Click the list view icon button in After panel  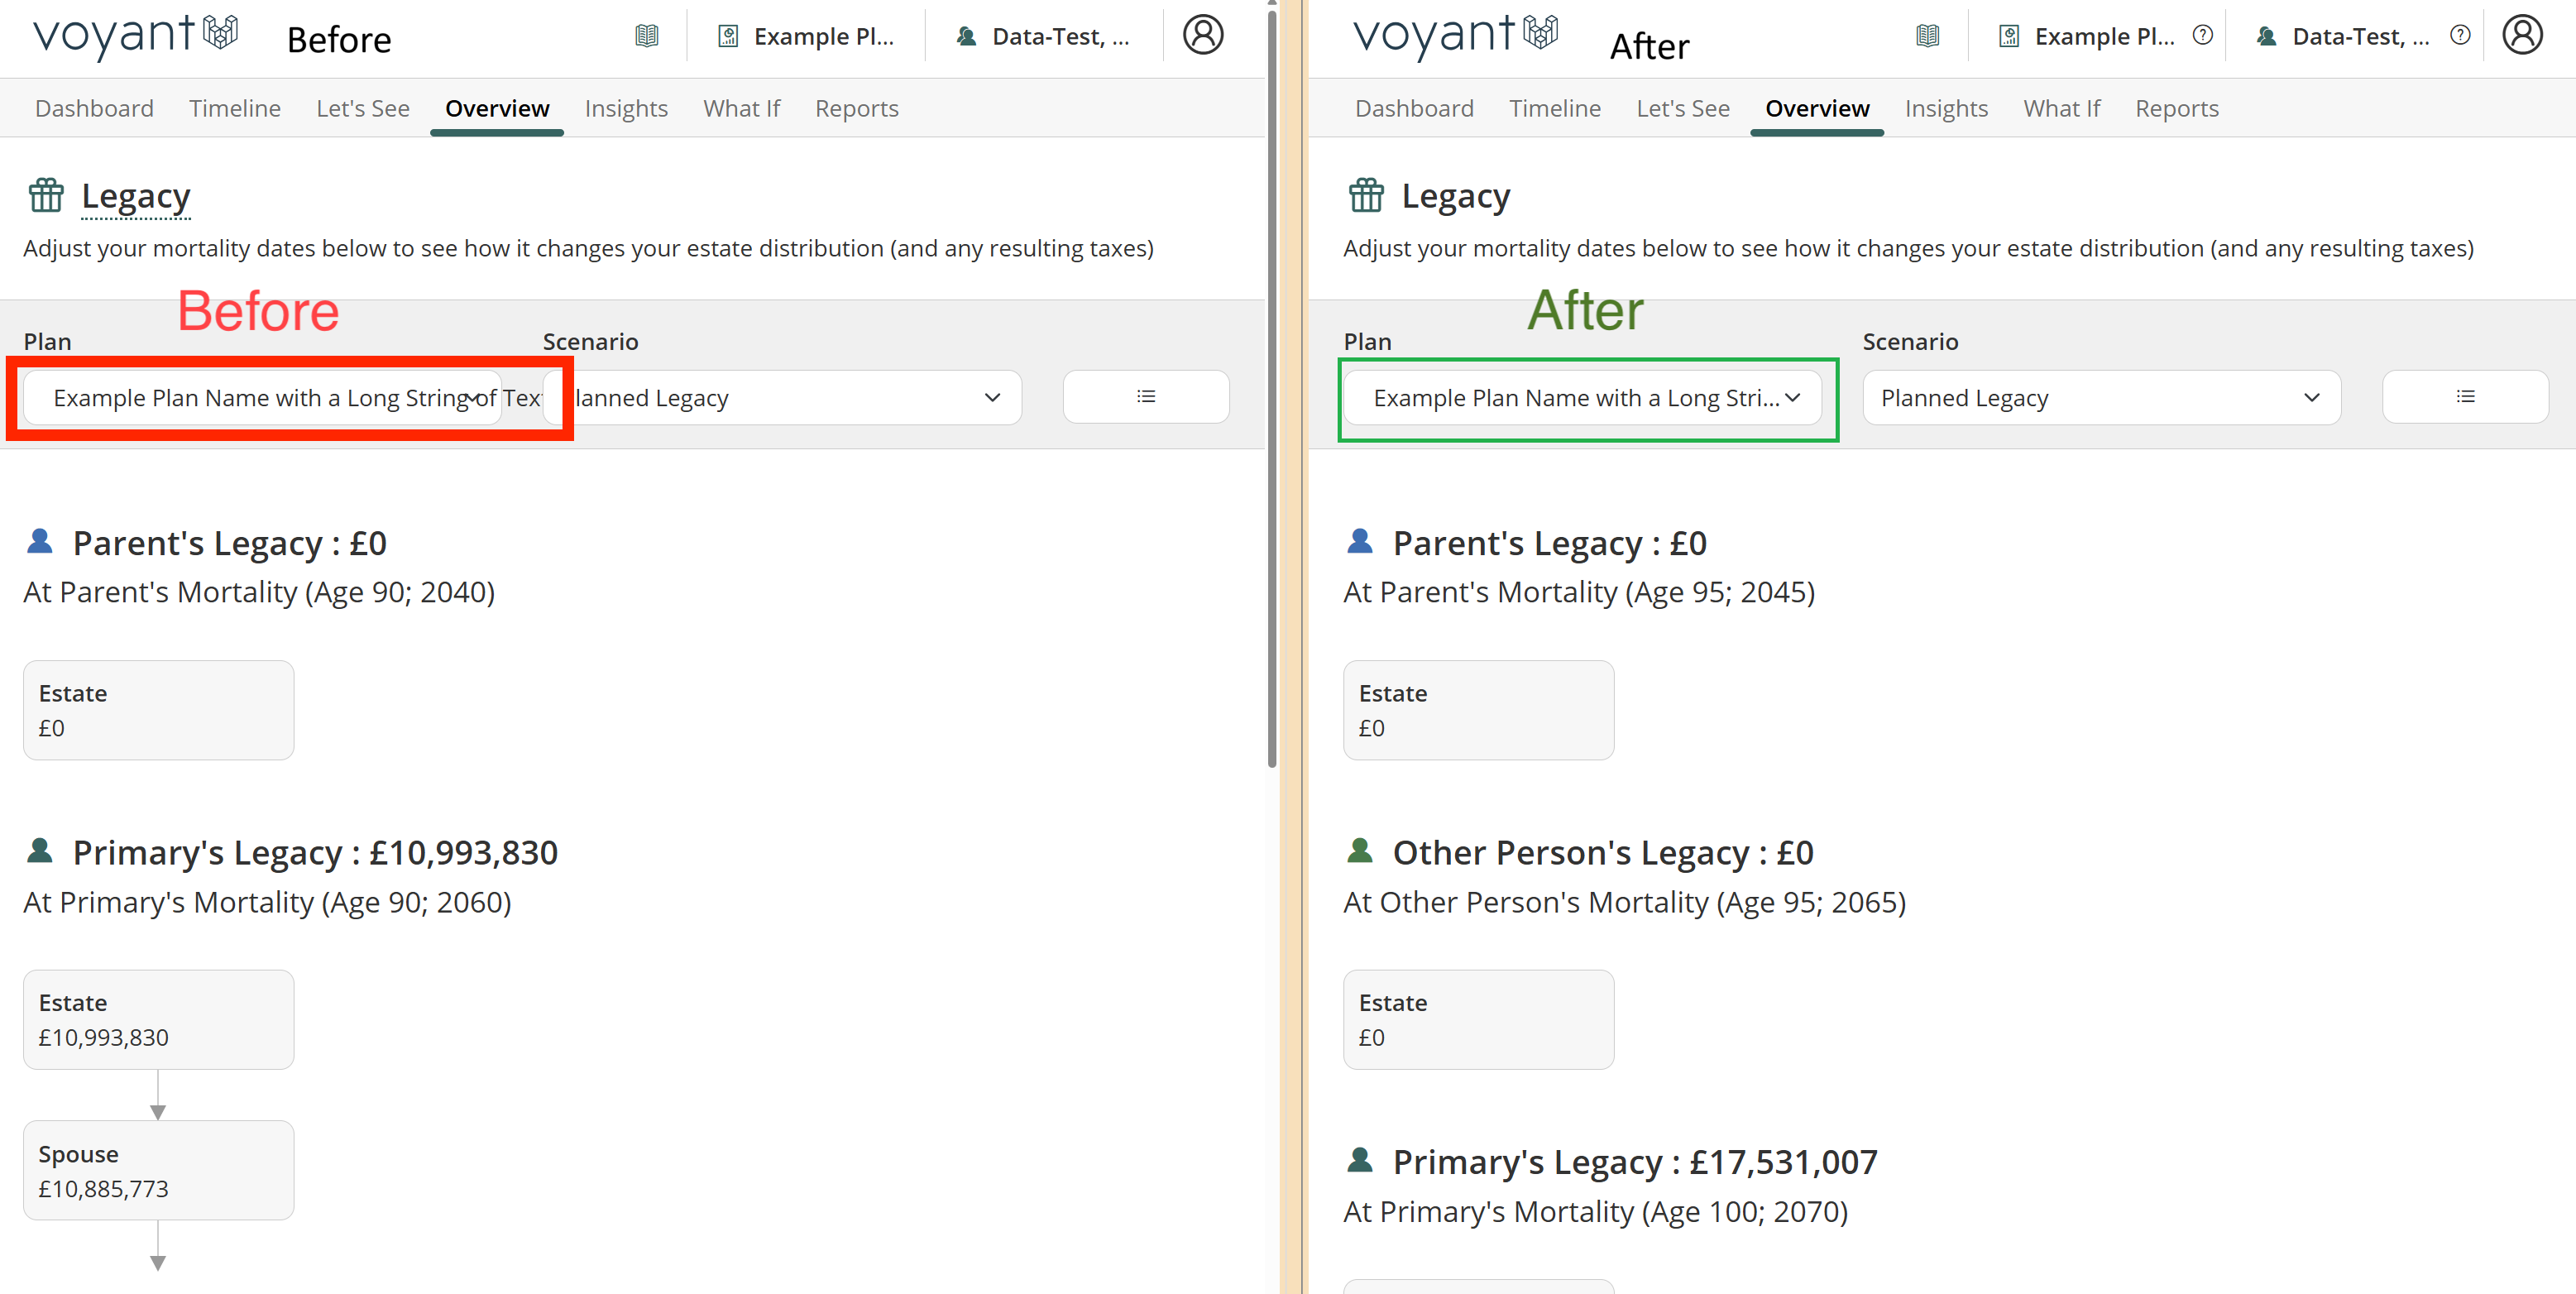click(x=2465, y=397)
